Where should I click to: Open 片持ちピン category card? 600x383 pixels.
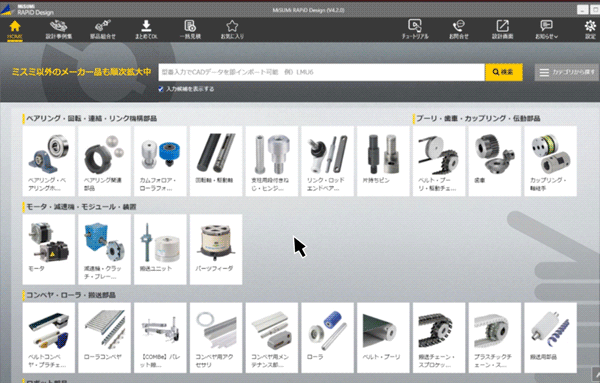(x=383, y=161)
